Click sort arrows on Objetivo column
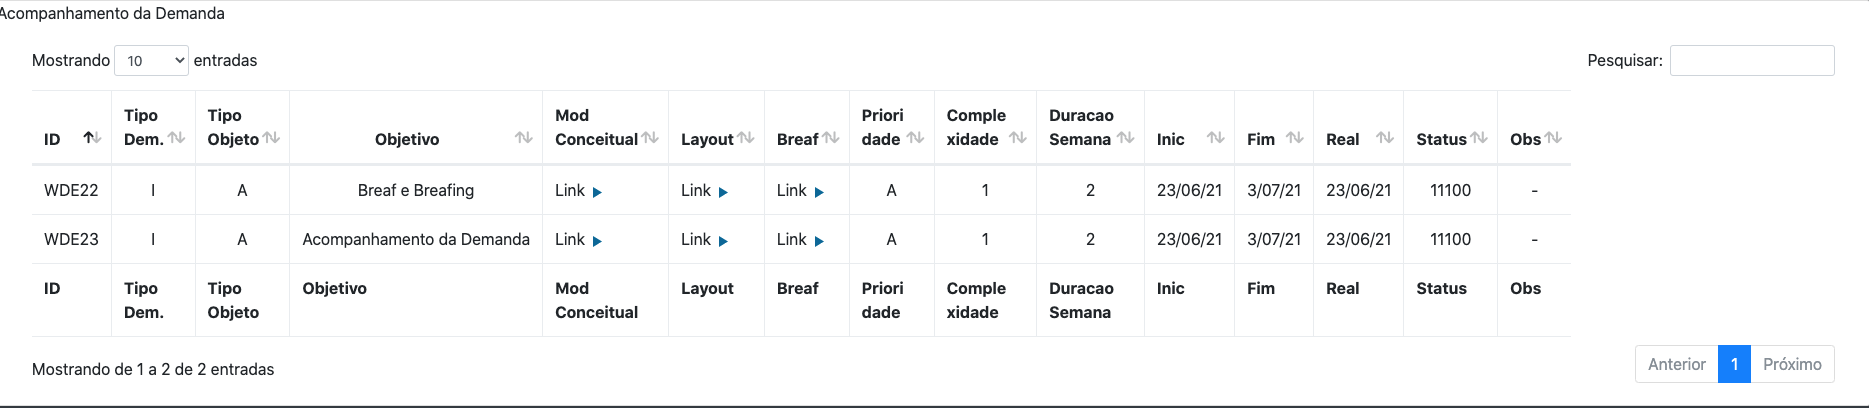 tap(523, 138)
